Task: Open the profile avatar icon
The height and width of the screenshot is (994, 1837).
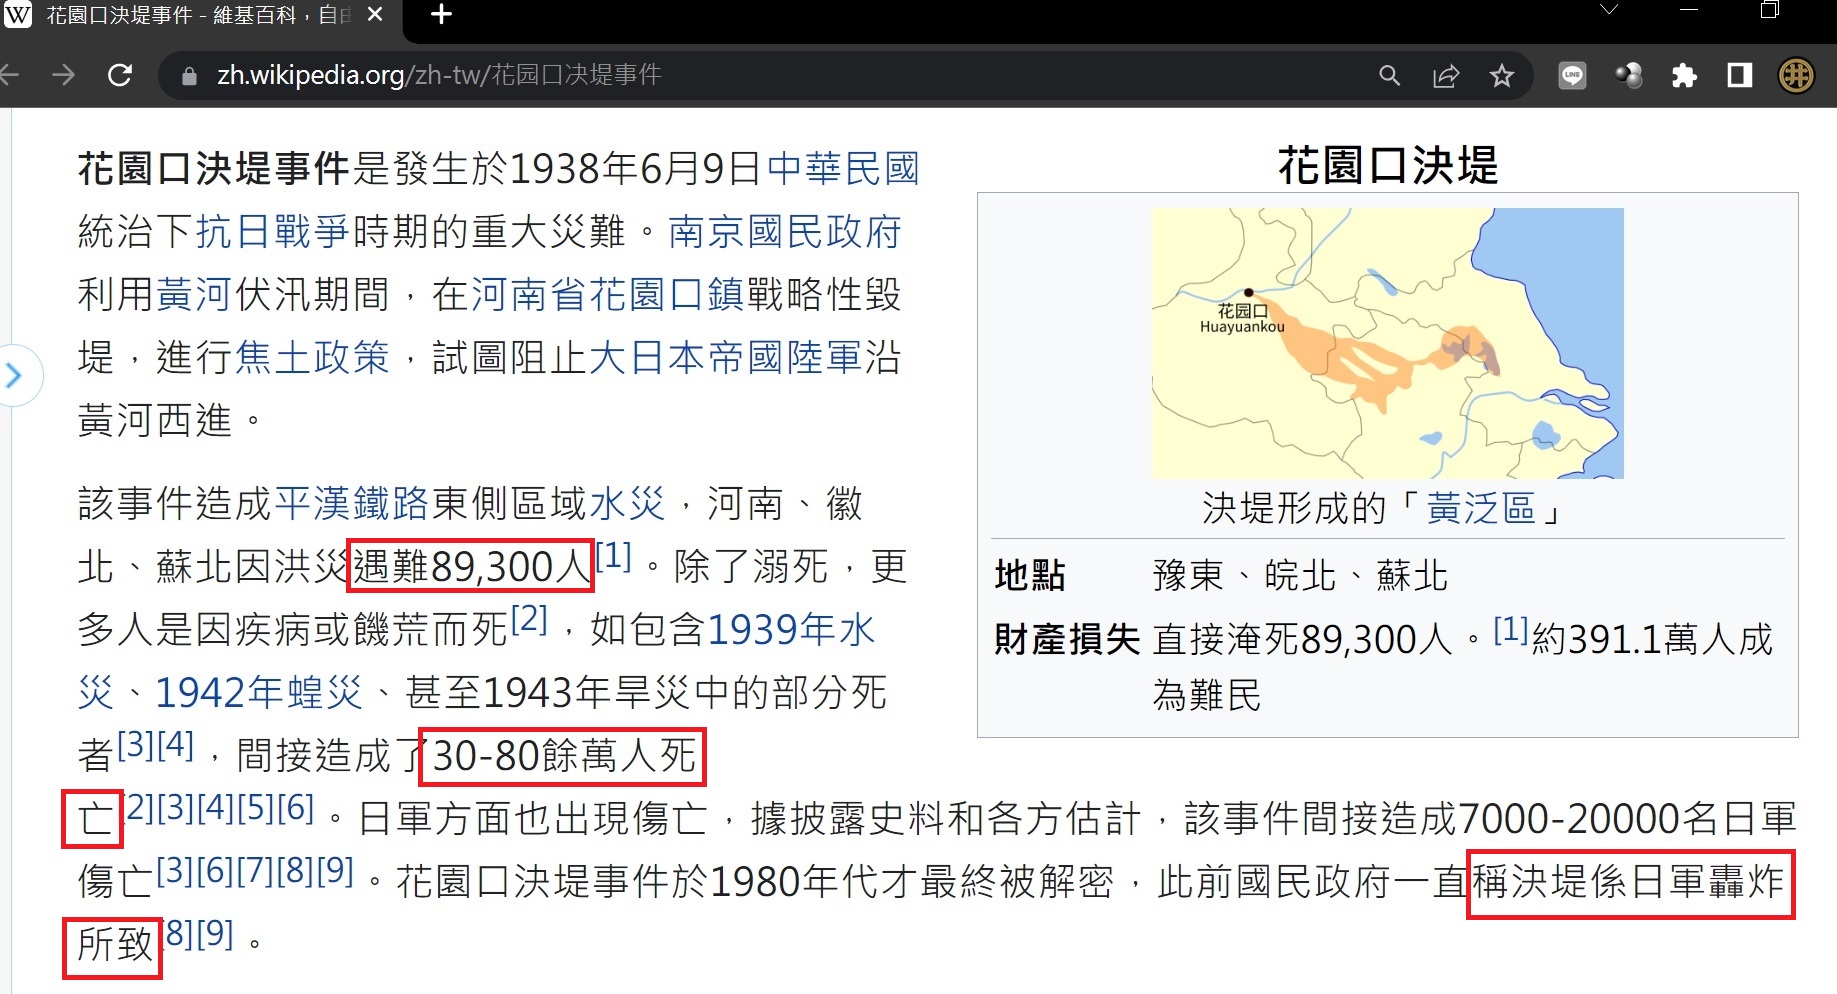Action: point(1796,75)
